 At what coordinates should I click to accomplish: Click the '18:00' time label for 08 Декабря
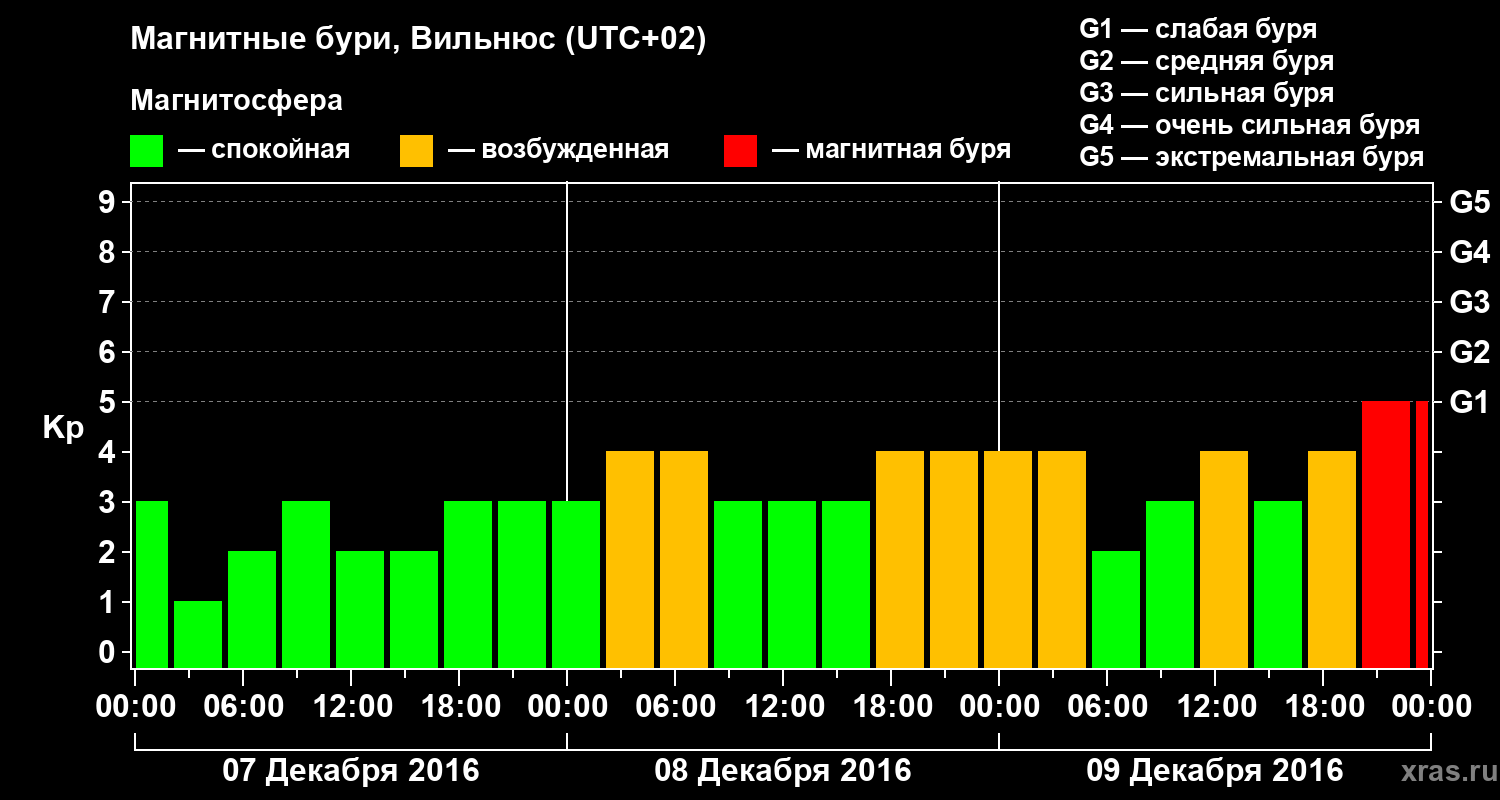pyautogui.click(x=891, y=707)
